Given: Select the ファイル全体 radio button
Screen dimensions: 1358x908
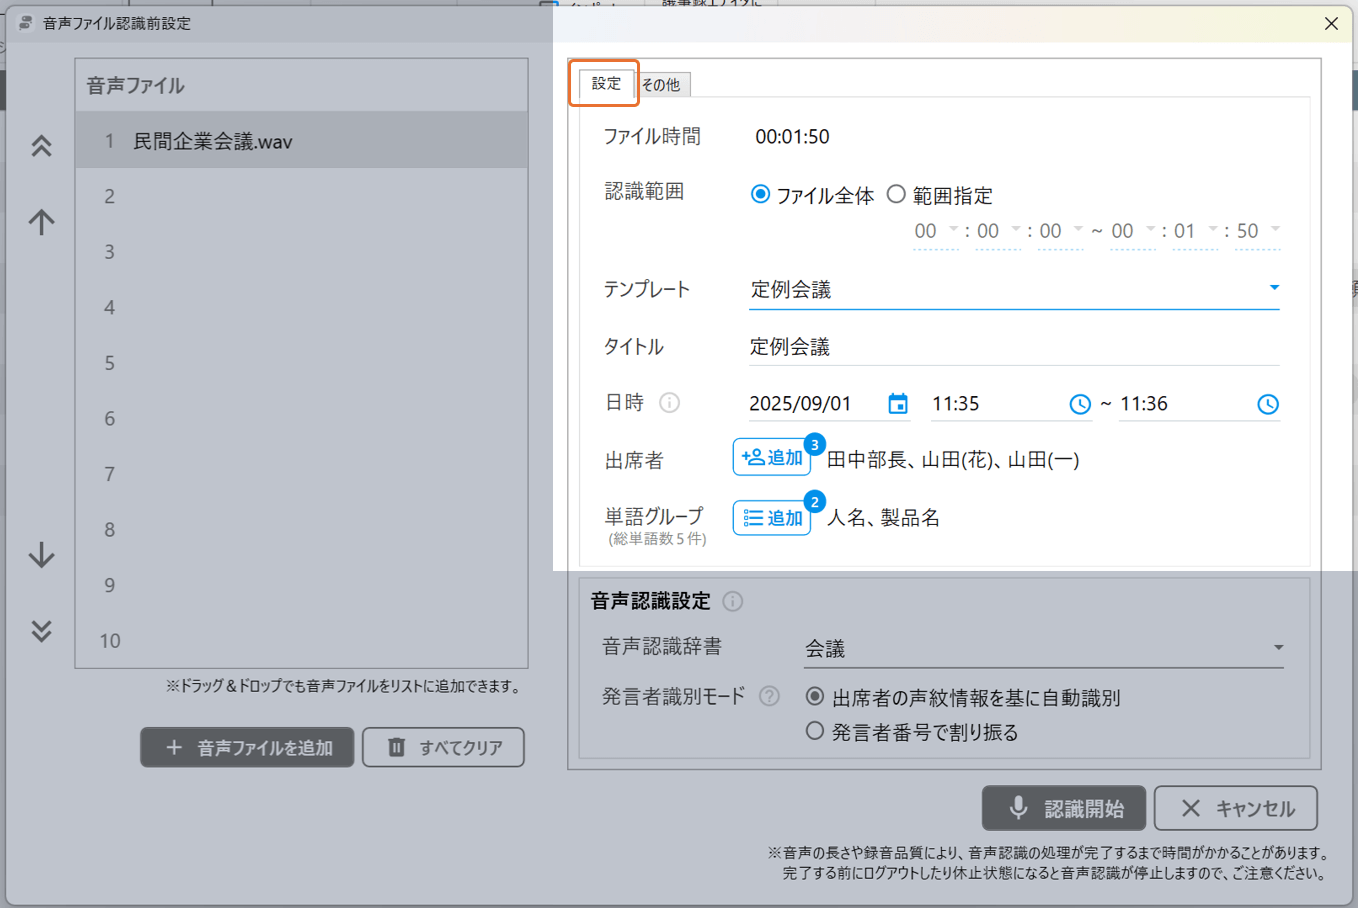Looking at the screenshot, I should [761, 195].
